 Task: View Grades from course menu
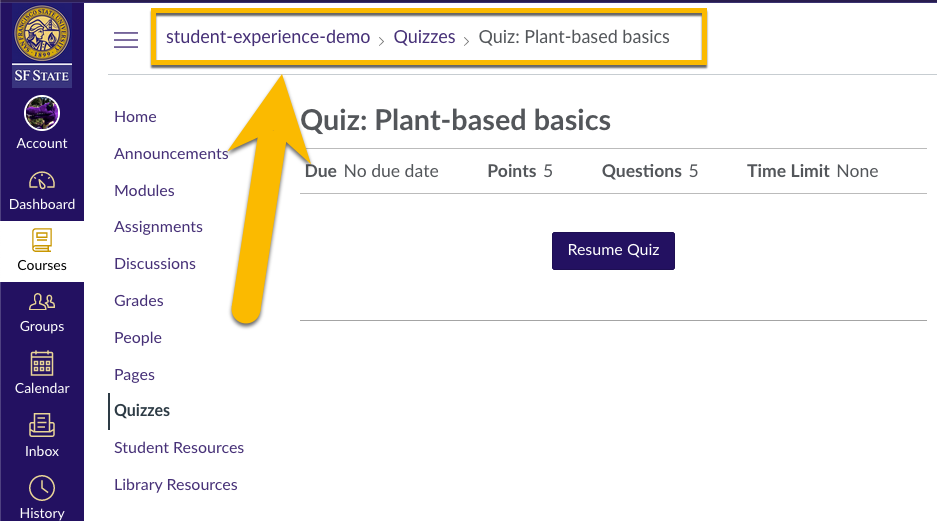point(139,301)
